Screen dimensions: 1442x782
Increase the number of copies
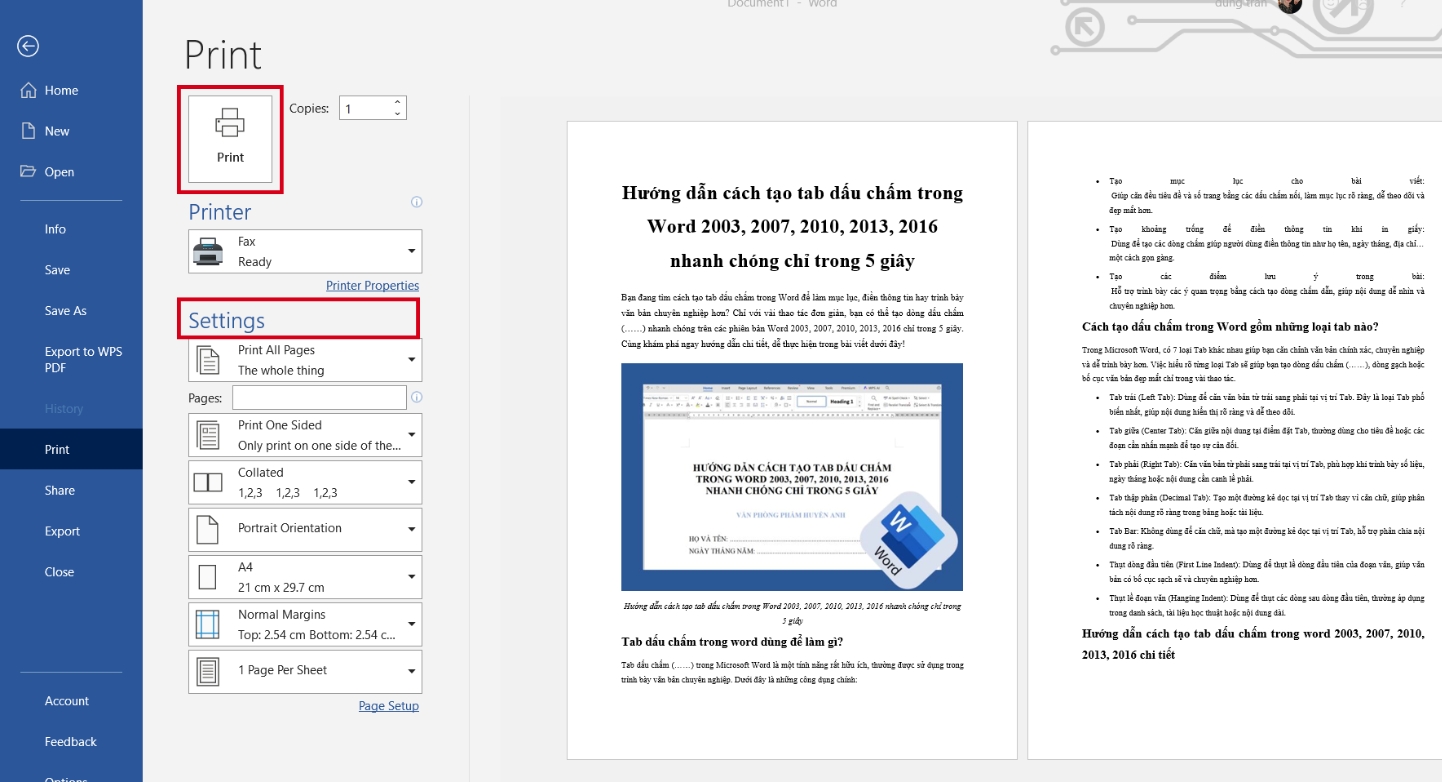click(x=398, y=102)
